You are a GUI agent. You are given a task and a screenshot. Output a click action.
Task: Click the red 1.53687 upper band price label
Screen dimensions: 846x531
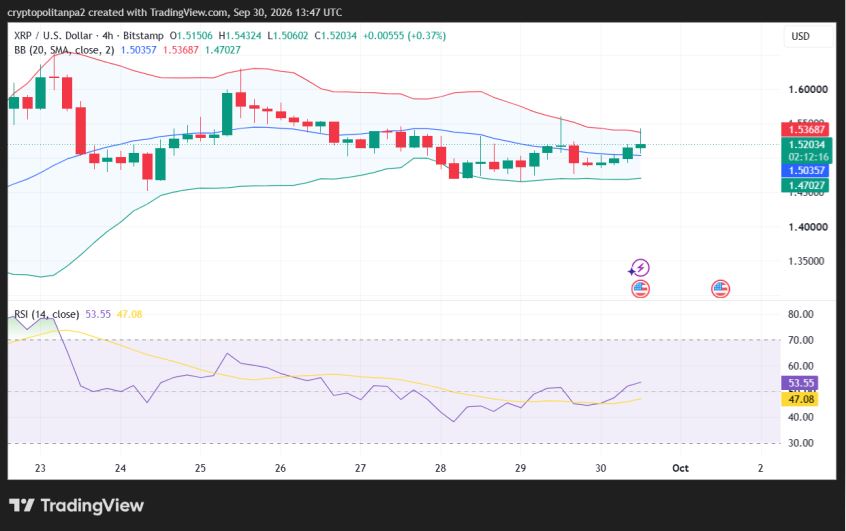click(x=806, y=130)
